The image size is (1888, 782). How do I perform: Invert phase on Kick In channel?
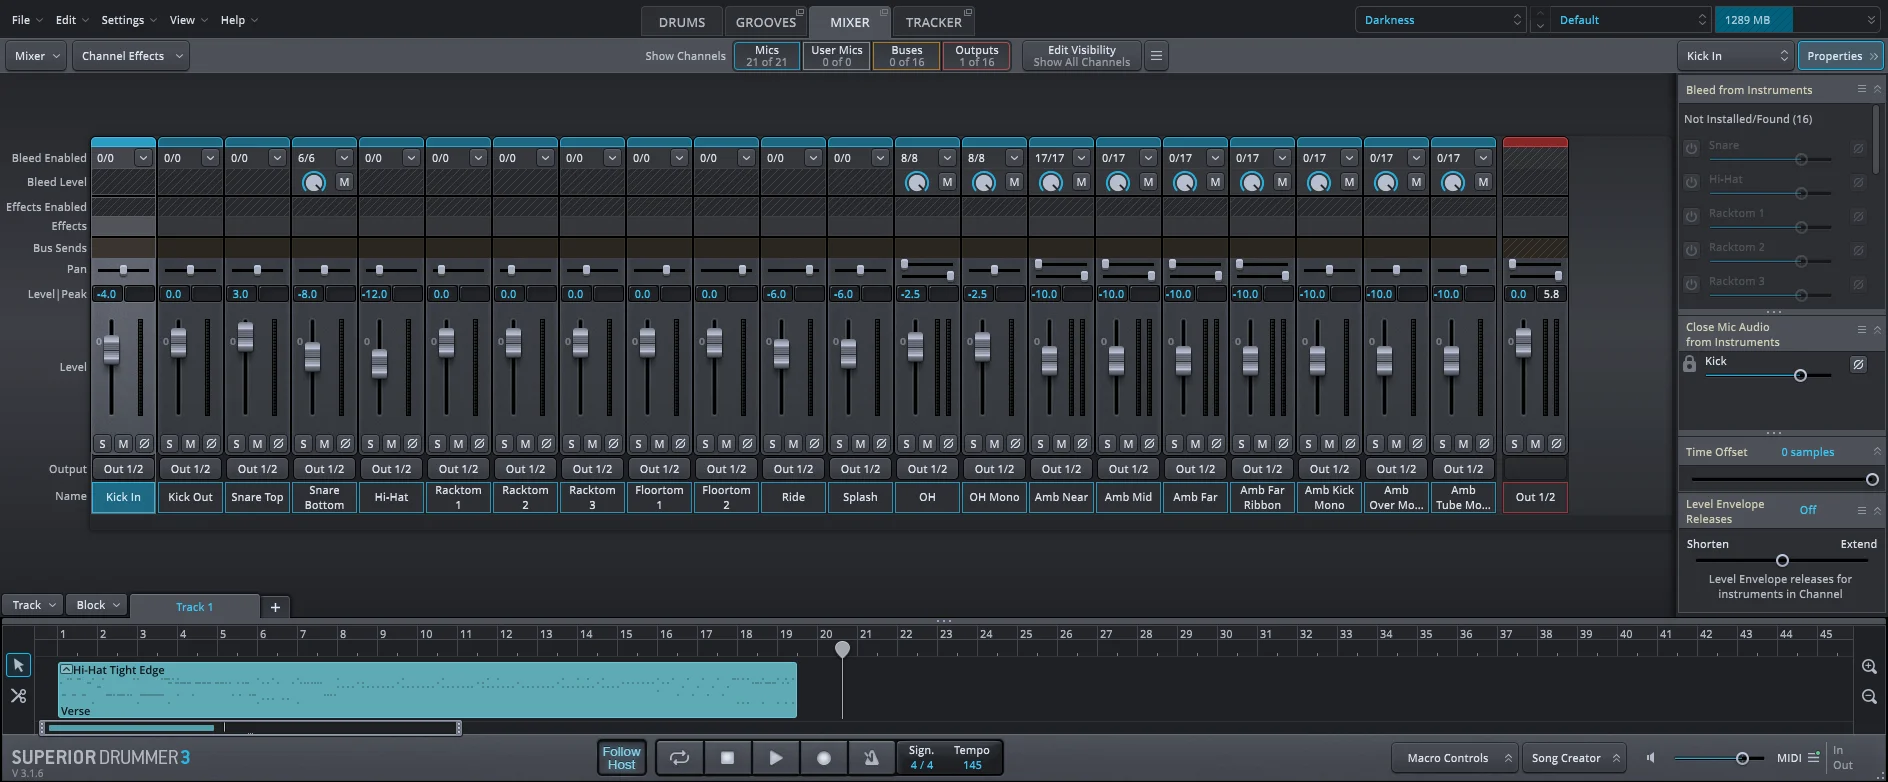pos(144,443)
